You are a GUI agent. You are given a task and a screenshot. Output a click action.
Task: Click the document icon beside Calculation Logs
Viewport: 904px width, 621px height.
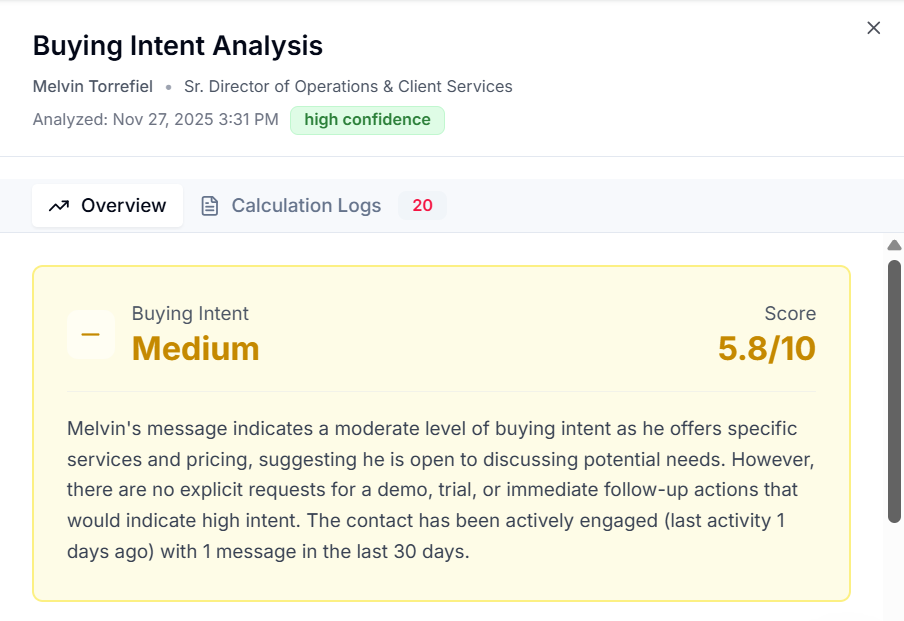point(209,206)
